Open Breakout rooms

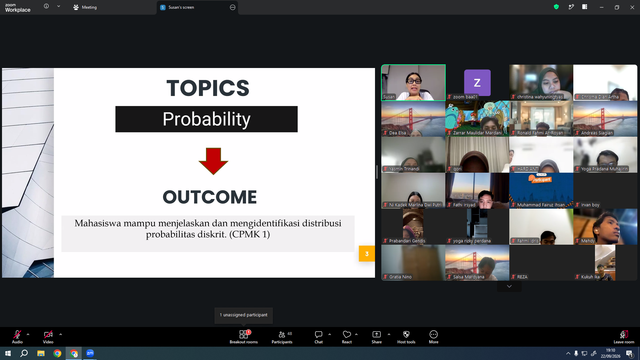[x=244, y=337]
